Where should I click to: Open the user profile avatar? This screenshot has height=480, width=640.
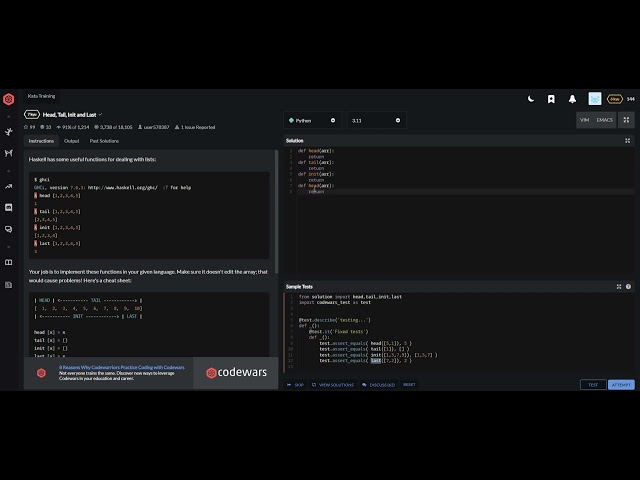click(595, 99)
